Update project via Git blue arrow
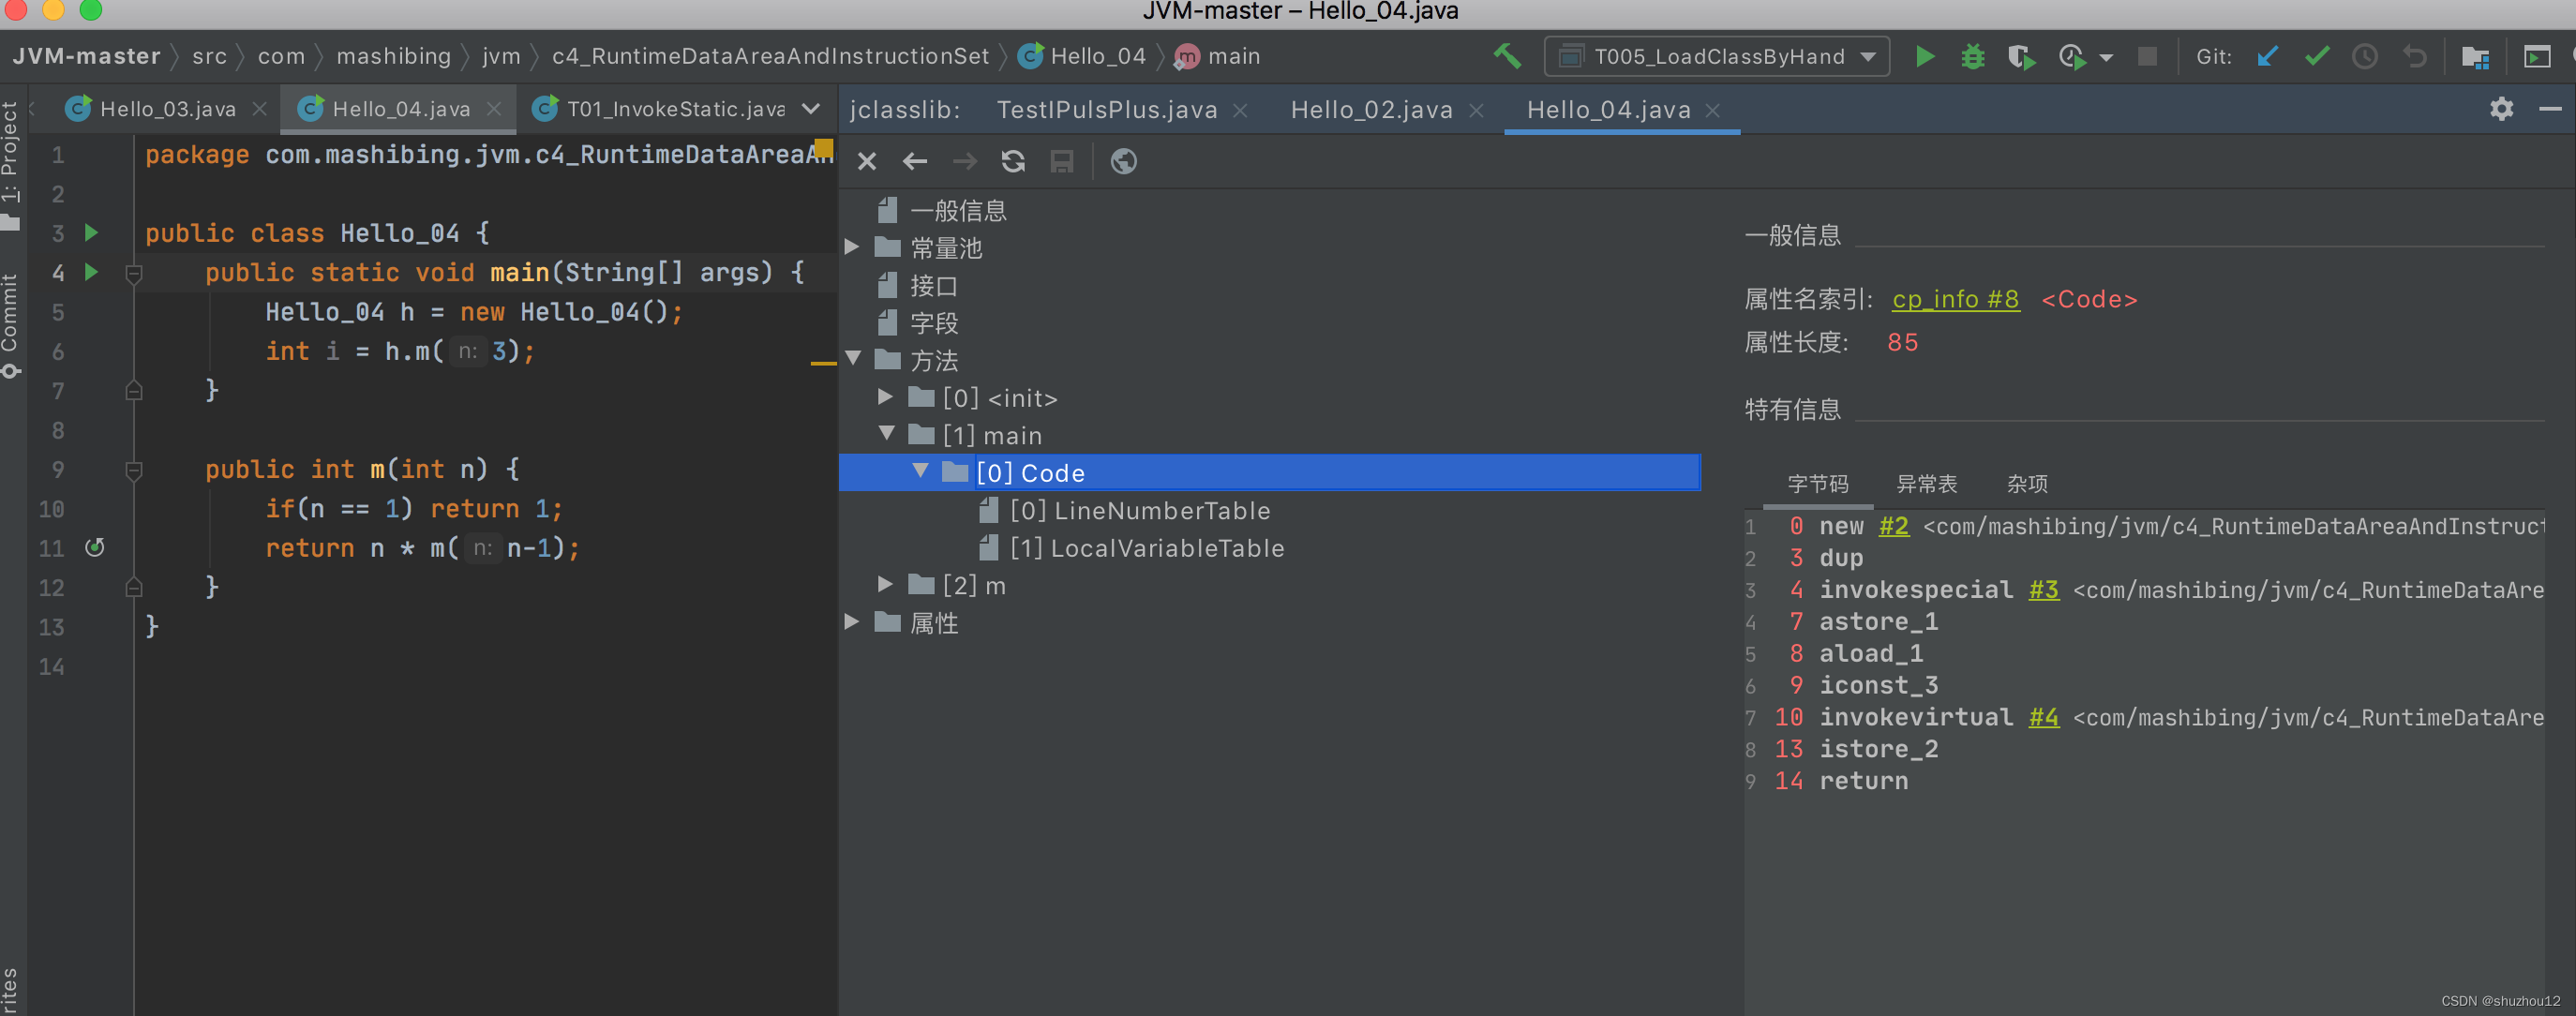Image resolution: width=2576 pixels, height=1016 pixels. click(x=2267, y=56)
